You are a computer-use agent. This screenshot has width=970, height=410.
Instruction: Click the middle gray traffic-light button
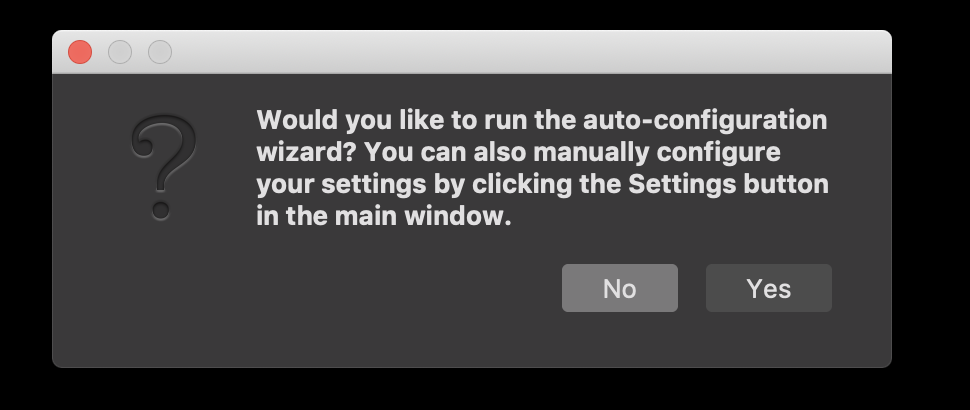[120, 52]
